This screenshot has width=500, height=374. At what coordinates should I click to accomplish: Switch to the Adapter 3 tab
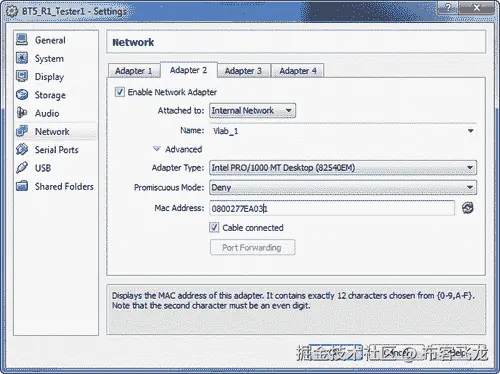click(243, 71)
